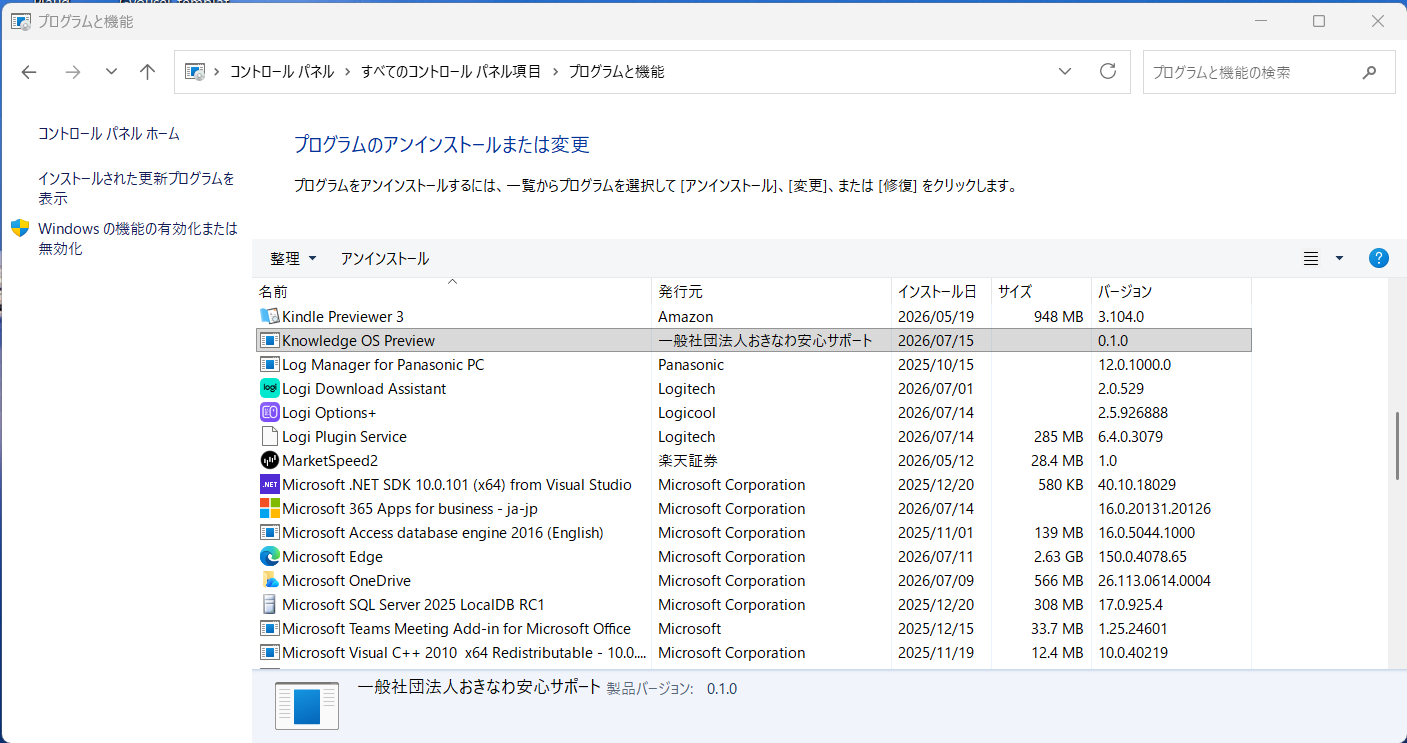The width and height of the screenshot is (1407, 743).
Task: Click the Microsoft Teams Meeting Add-in icon
Action: click(x=269, y=628)
